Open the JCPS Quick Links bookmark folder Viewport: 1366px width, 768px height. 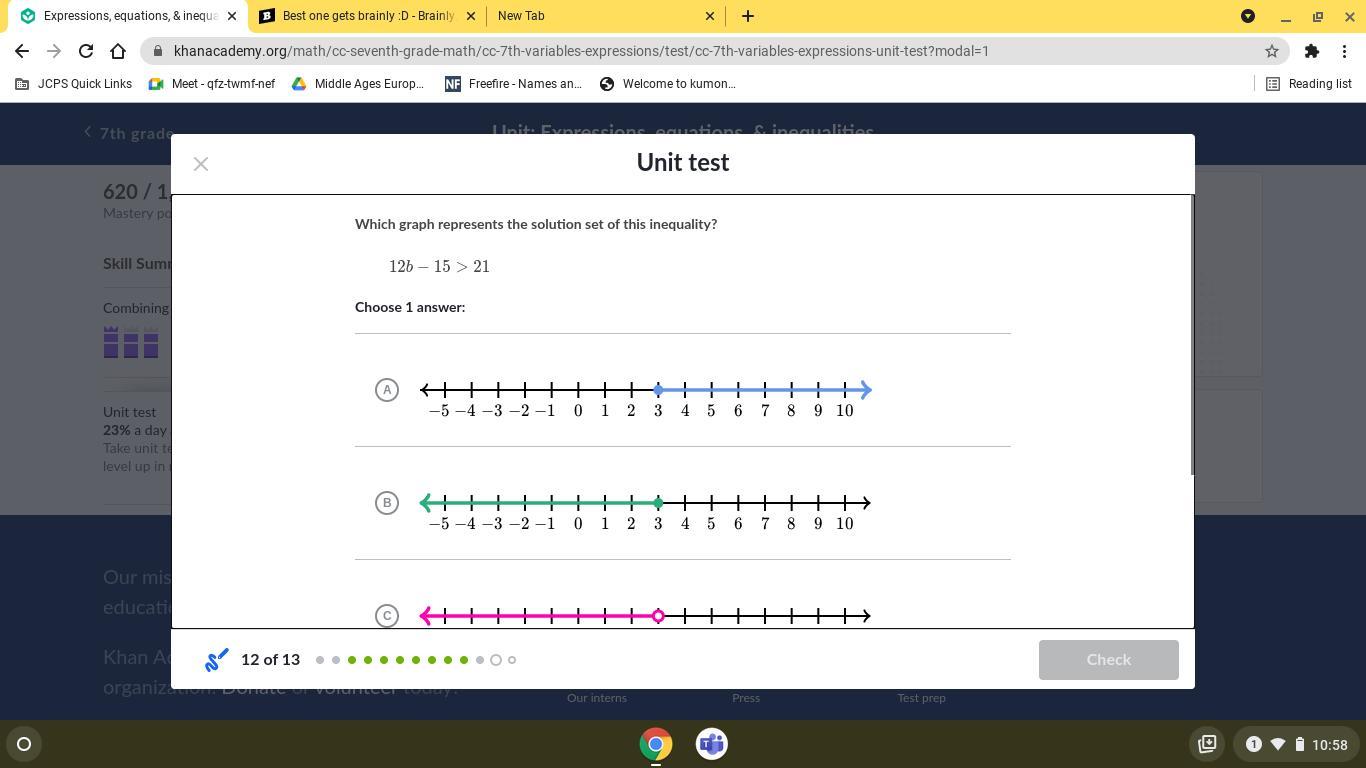click(74, 84)
